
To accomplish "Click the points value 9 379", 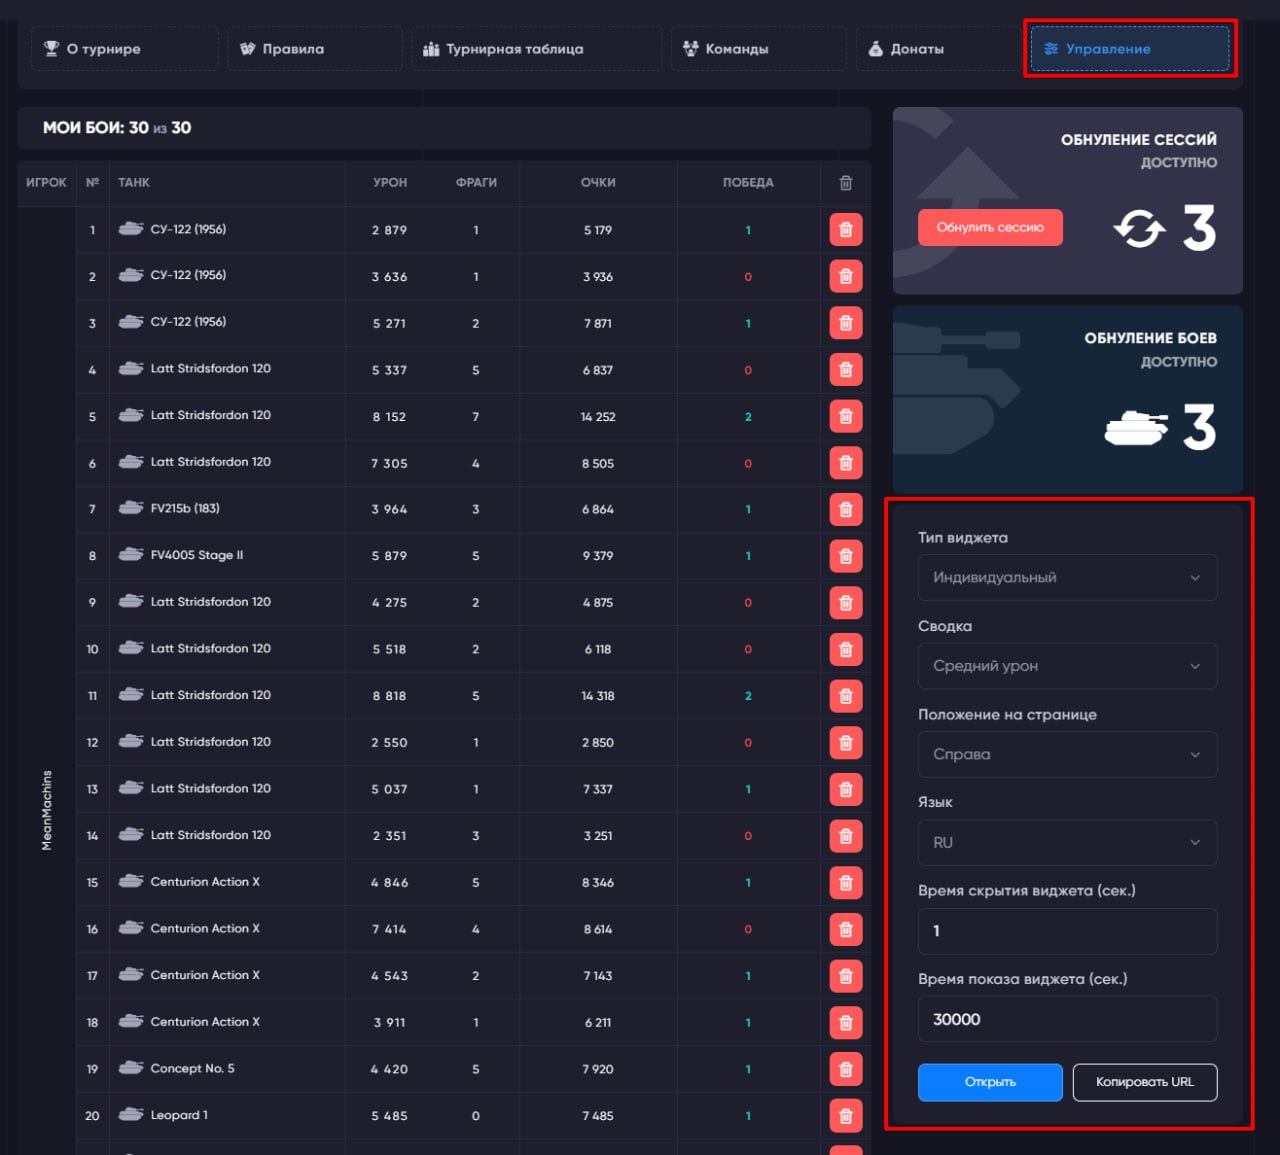I will point(598,556).
